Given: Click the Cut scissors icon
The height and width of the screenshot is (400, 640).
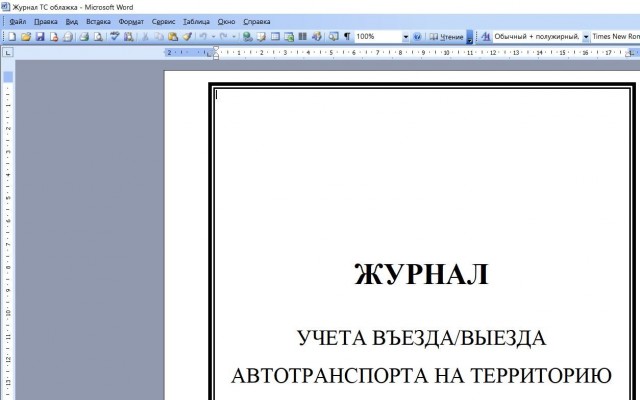Looking at the screenshot, I should [x=145, y=37].
